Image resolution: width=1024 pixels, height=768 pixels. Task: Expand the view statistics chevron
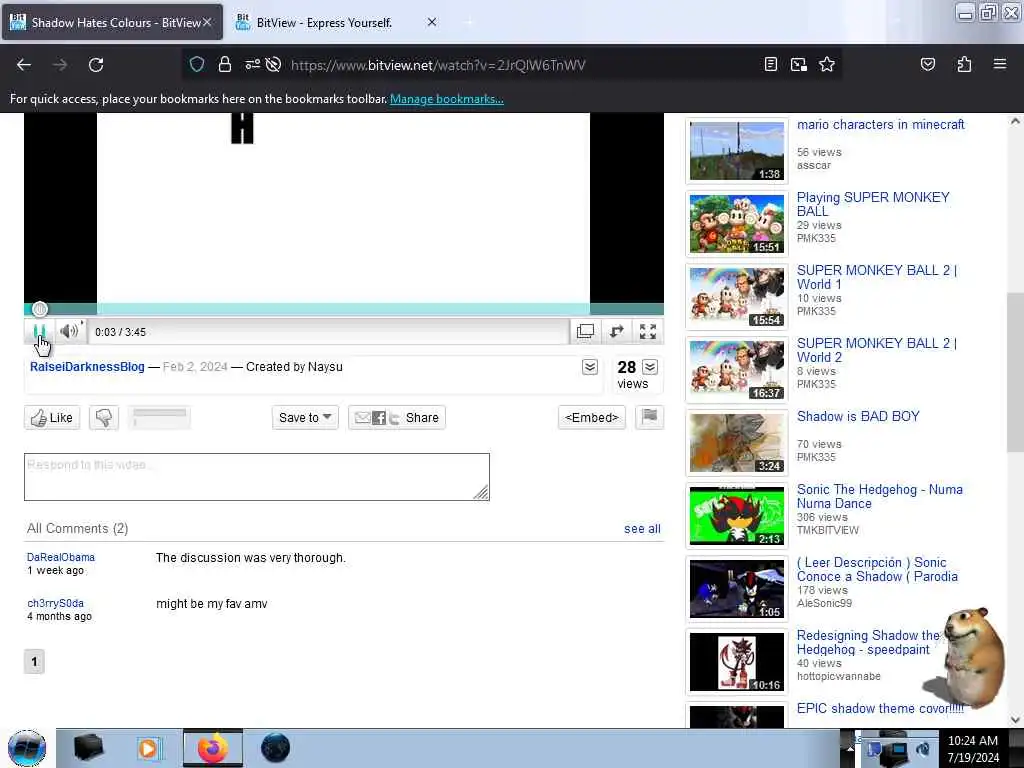tap(650, 367)
